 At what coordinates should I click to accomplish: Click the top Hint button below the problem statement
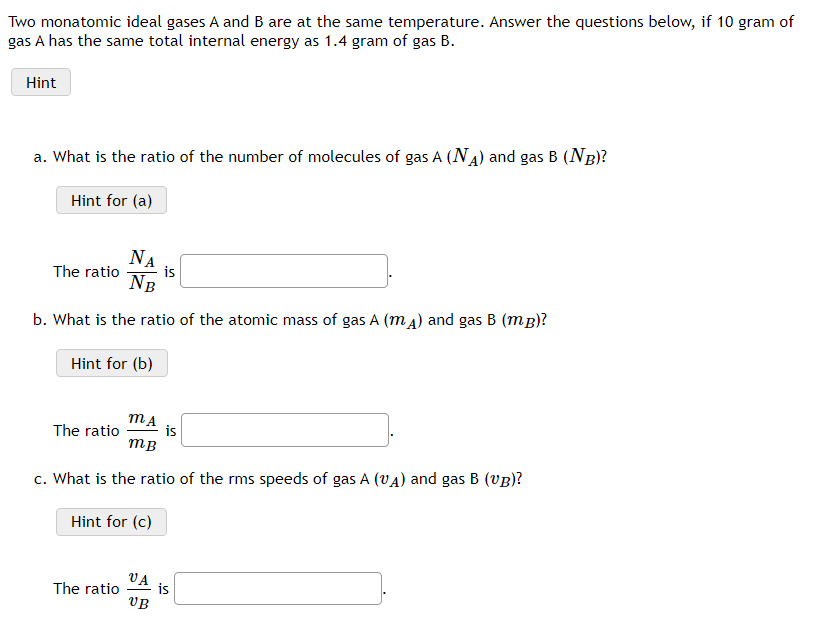coord(40,82)
